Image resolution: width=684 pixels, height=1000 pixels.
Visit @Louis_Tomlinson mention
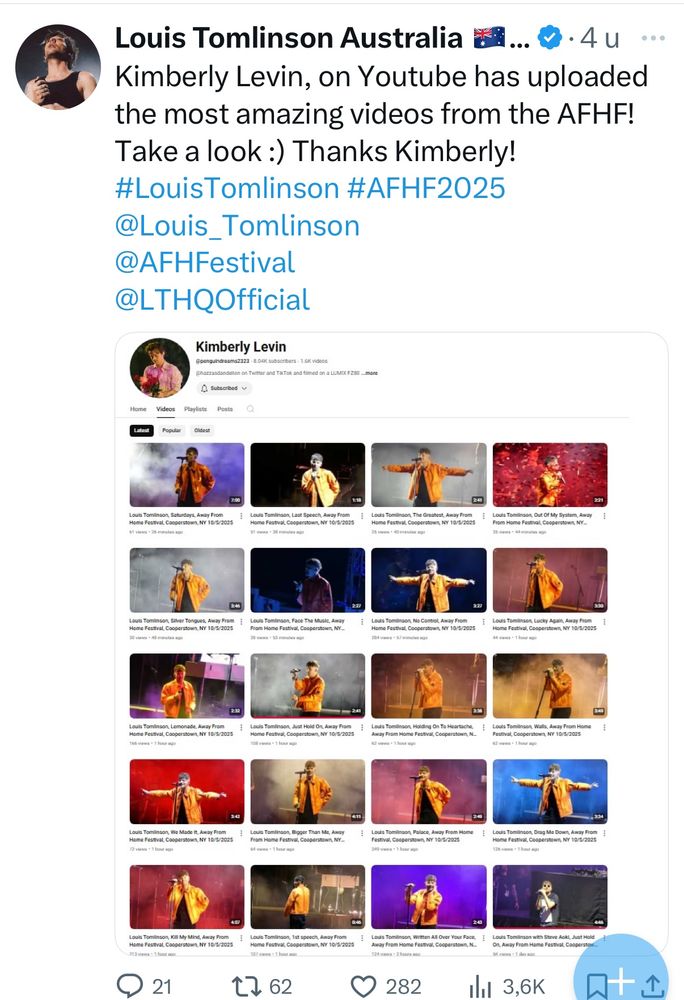(x=237, y=226)
